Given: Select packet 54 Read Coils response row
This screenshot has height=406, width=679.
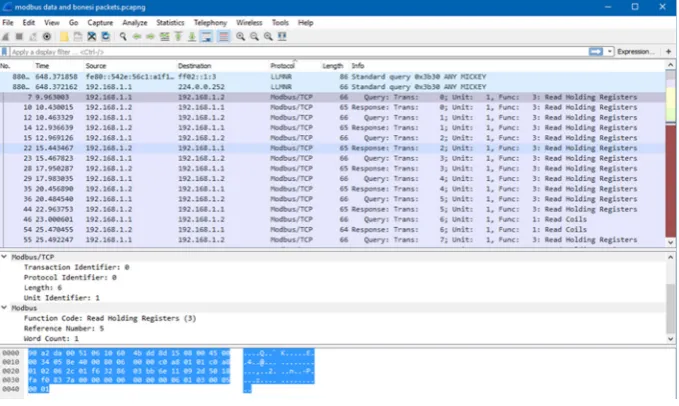Looking at the screenshot, I should click(333, 229).
